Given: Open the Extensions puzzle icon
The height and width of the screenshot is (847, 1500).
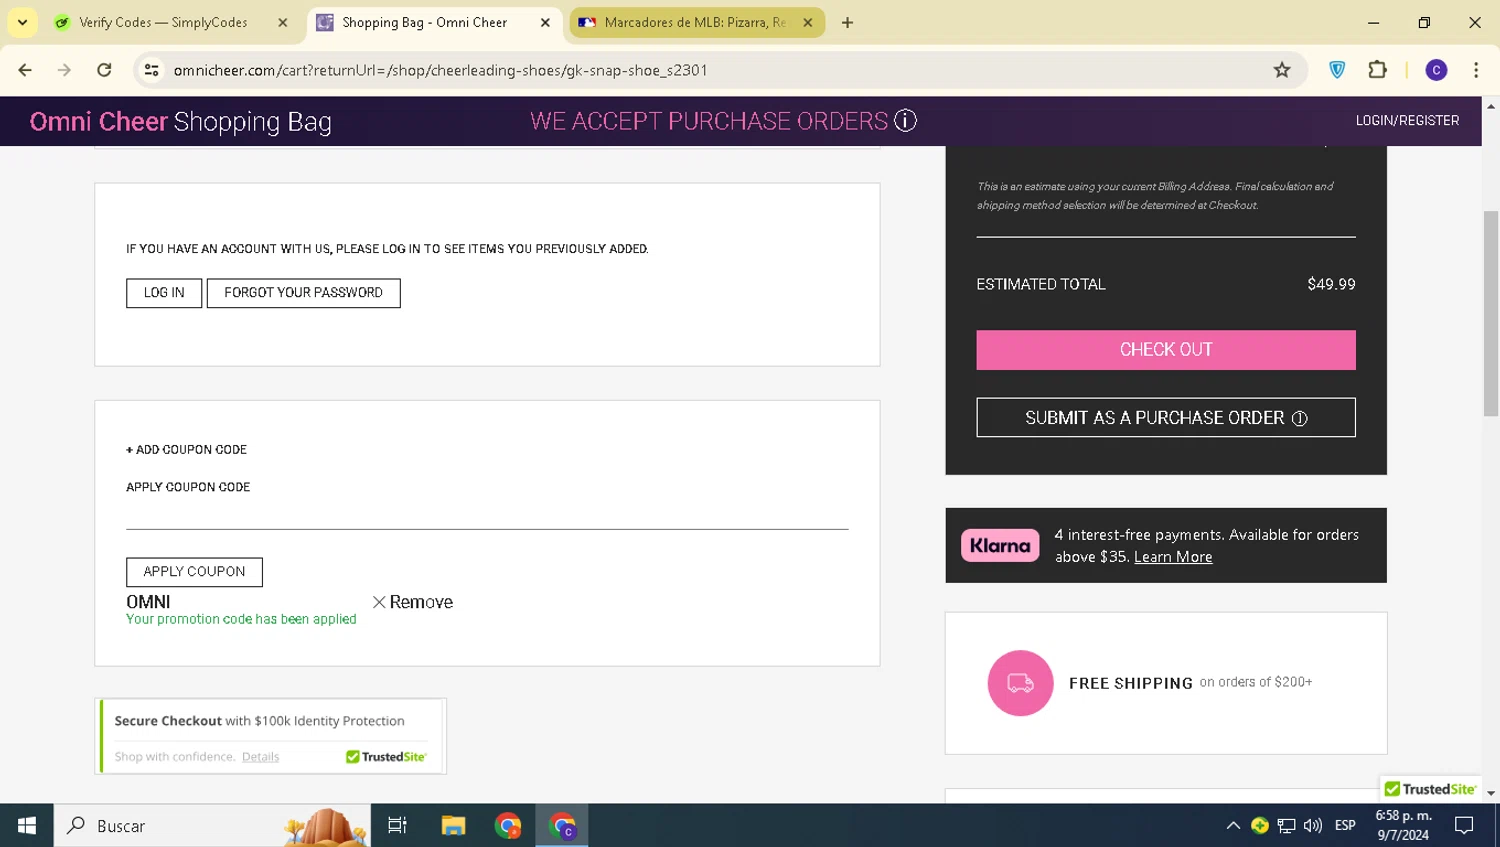Looking at the screenshot, I should (x=1377, y=70).
